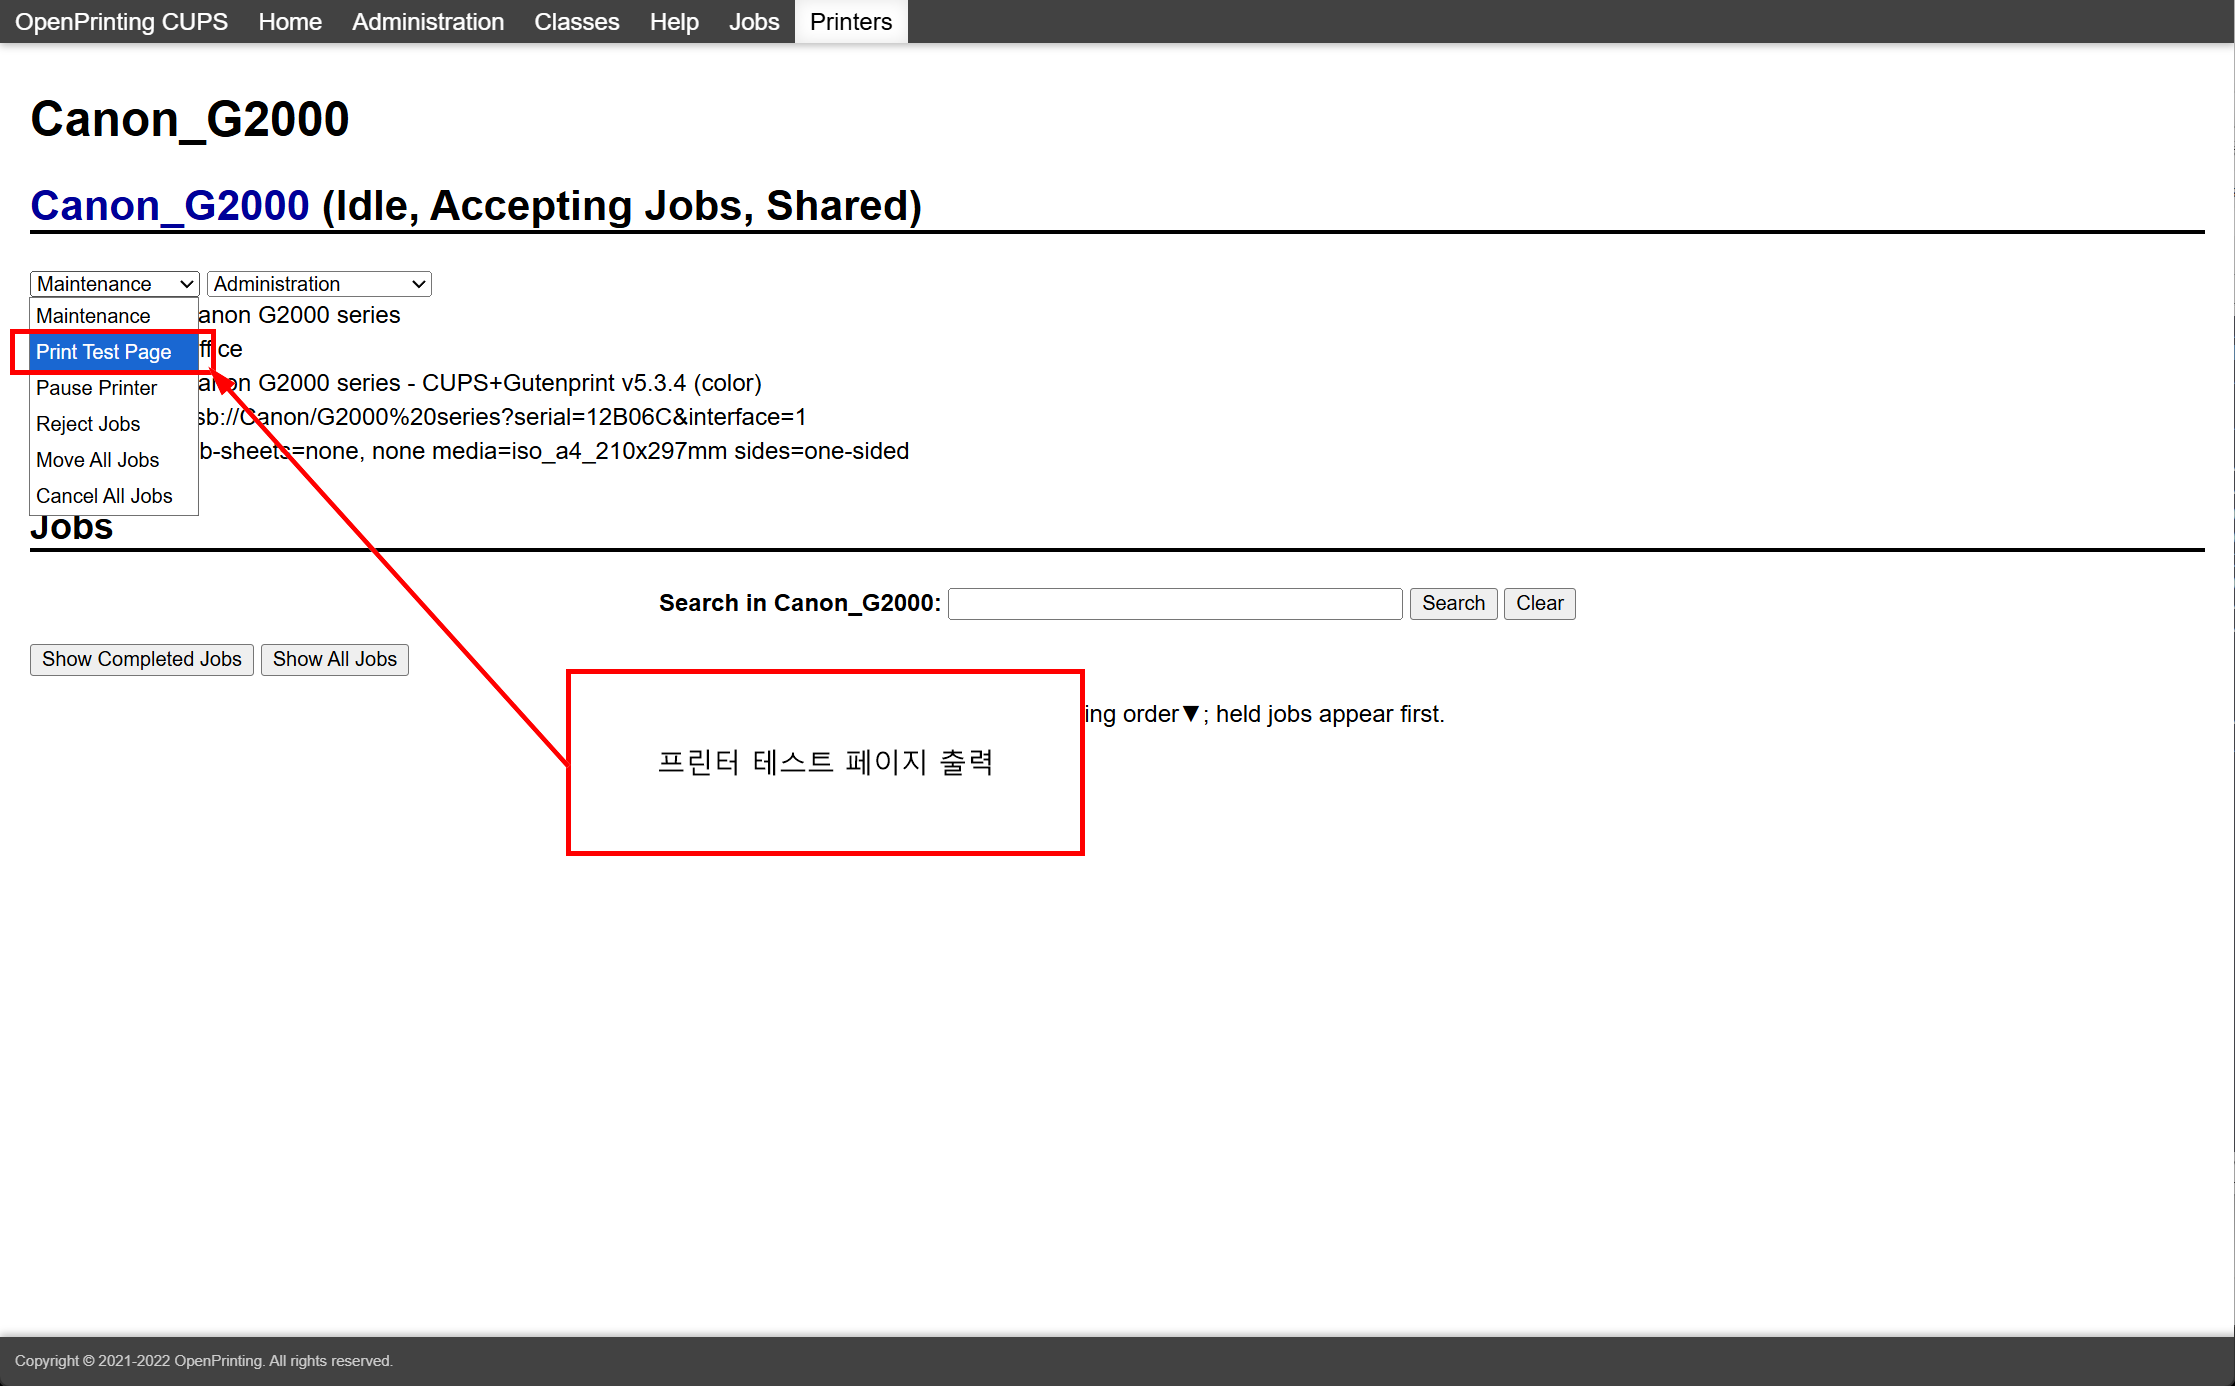Click the OpenPrinting CUPS title link
This screenshot has height=1386, width=2235.
[x=121, y=22]
